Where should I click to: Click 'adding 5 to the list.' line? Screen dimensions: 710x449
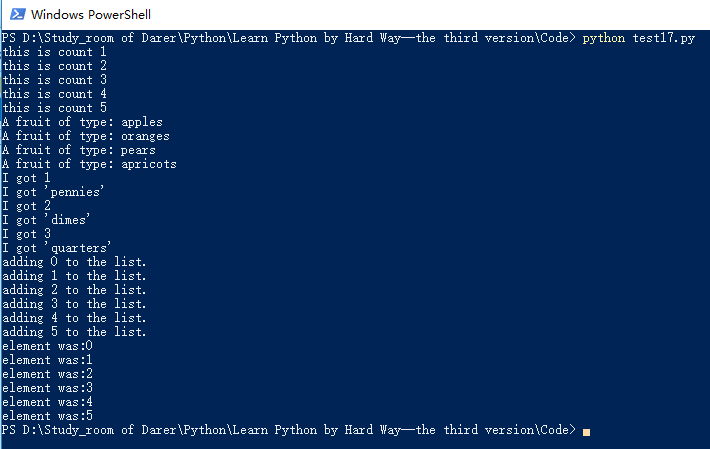75,332
